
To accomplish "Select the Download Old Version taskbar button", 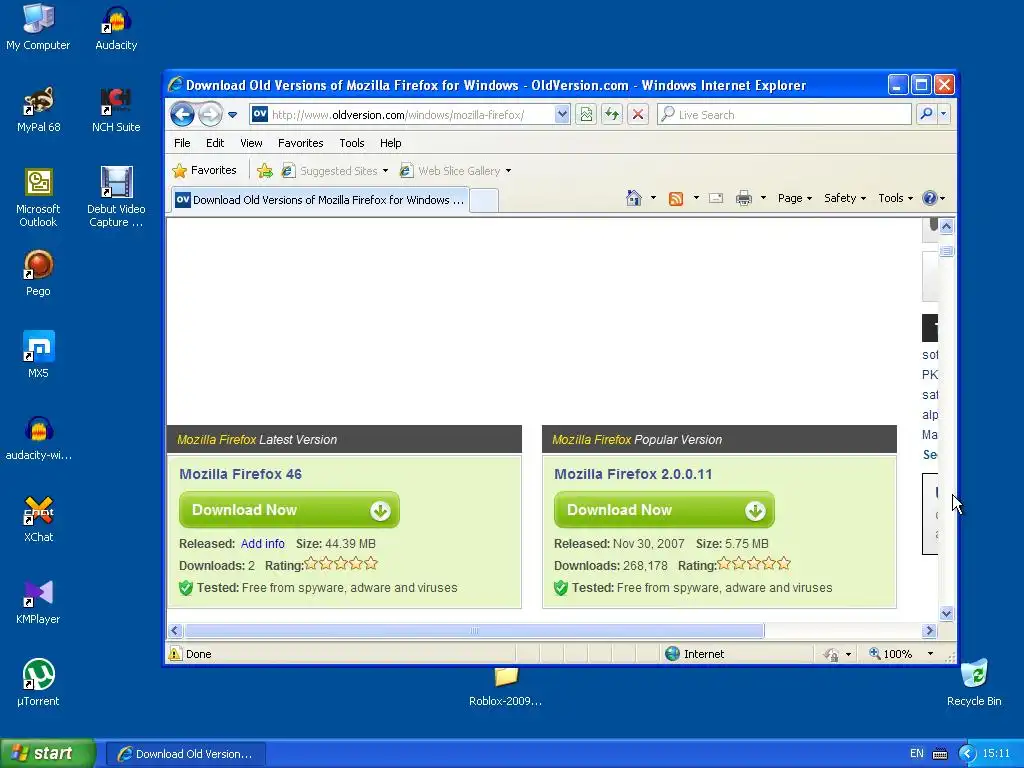I will point(185,754).
